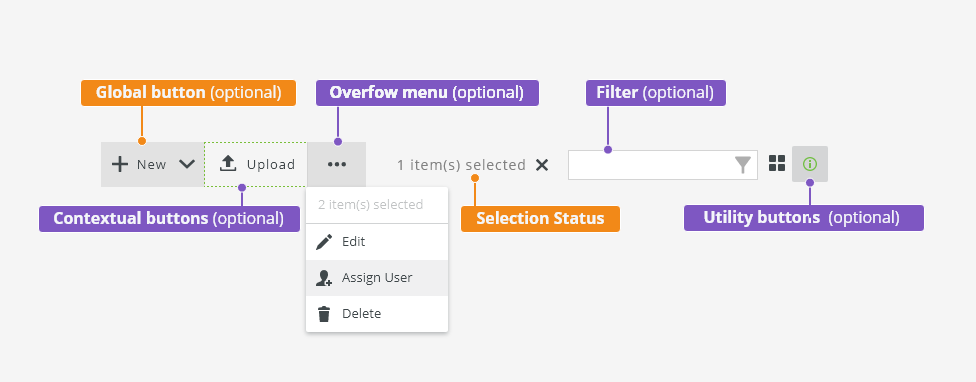Screen dimensions: 976x382
Task: Click the '1 item(s) selected' status text
Action: [461, 165]
